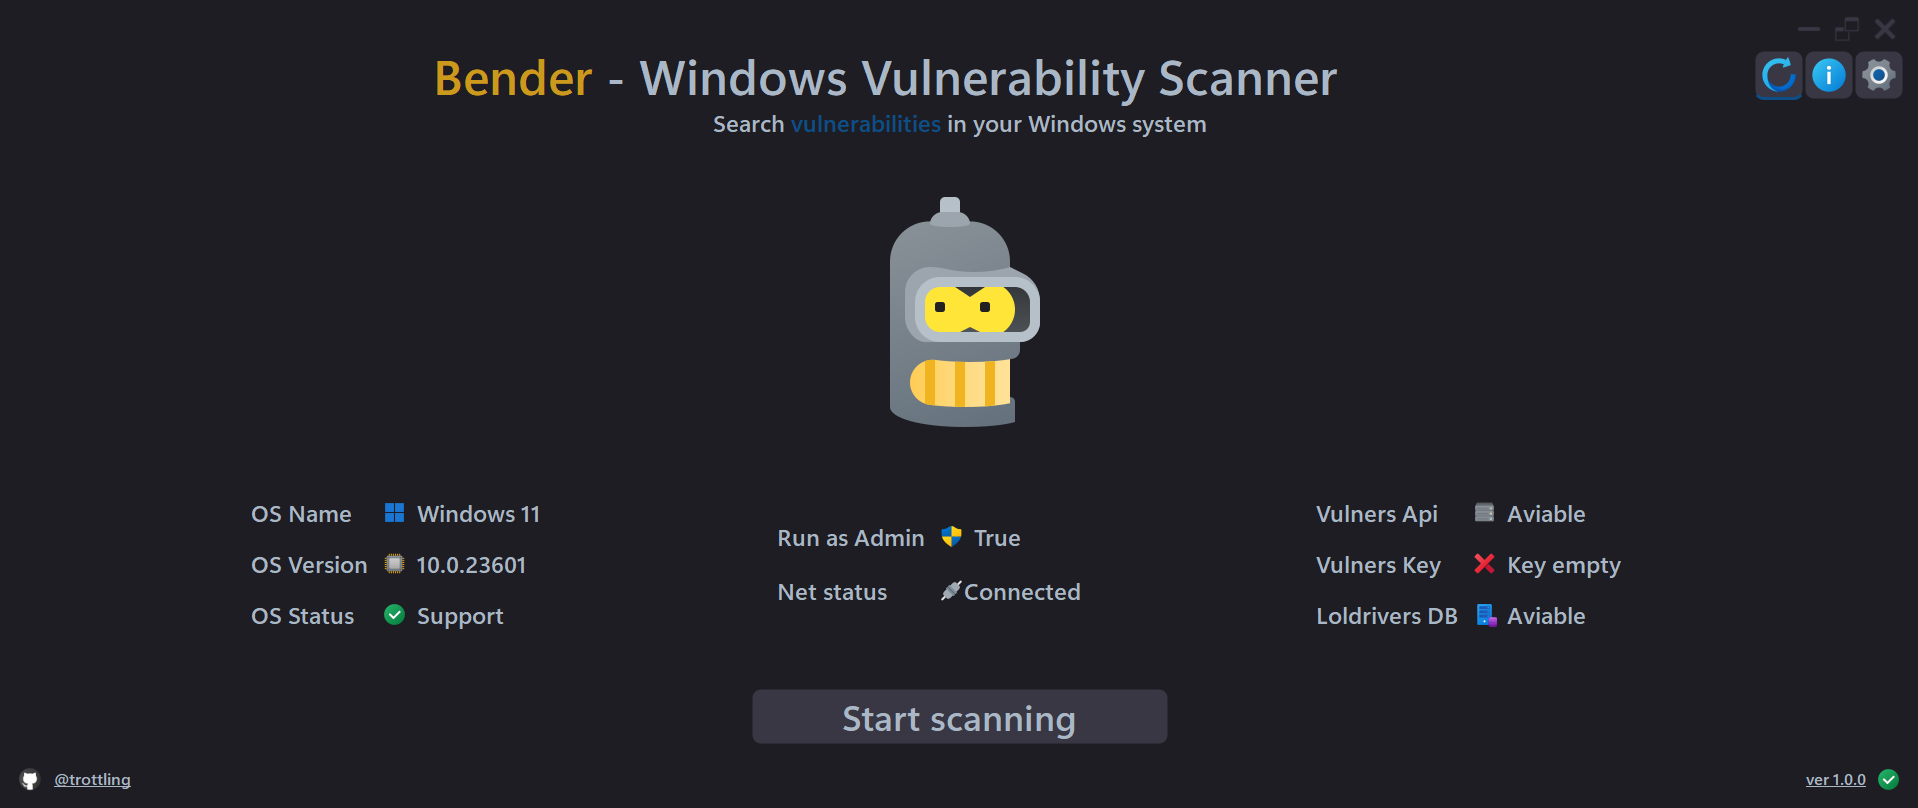Image resolution: width=1918 pixels, height=808 pixels.
Task: Close the Bender window
Action: click(1885, 29)
